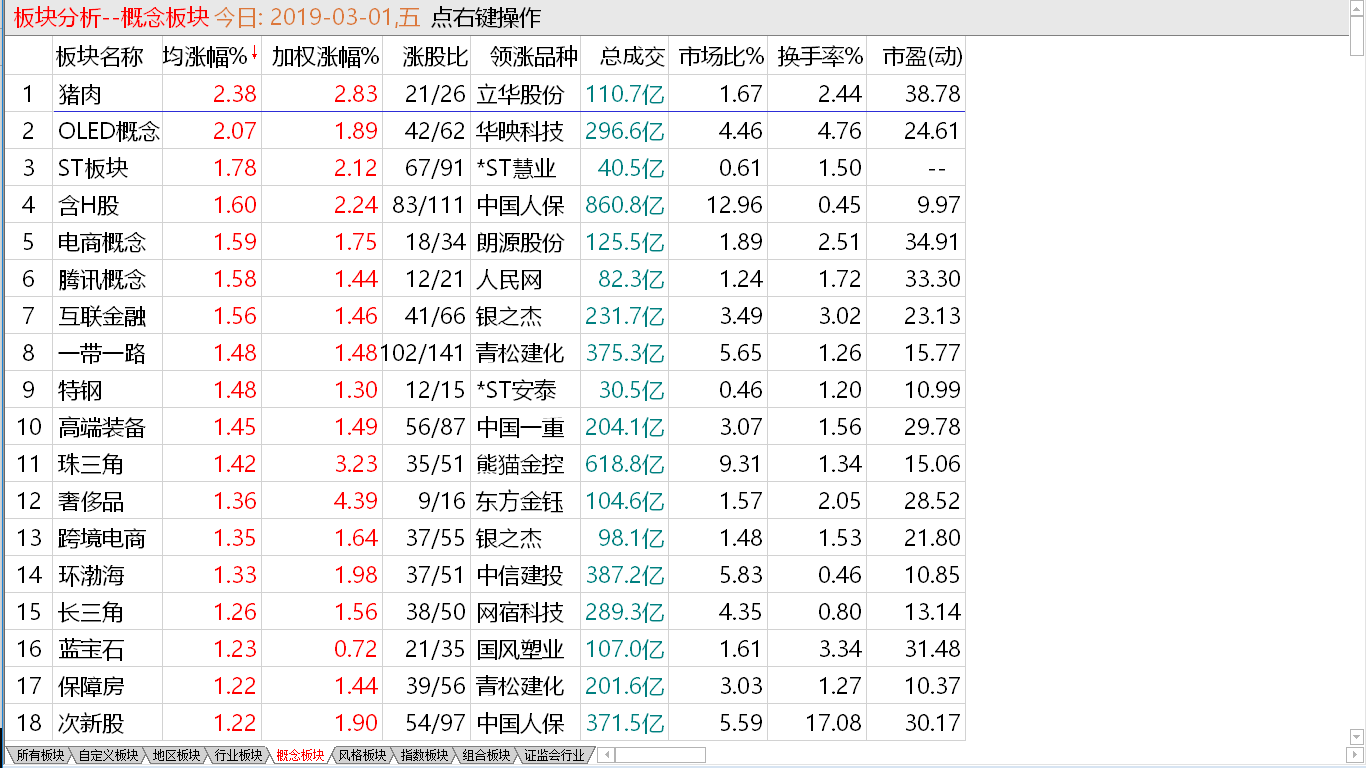Click leading stock *ST安泰
This screenshot has height=768, width=1366.
(x=516, y=390)
